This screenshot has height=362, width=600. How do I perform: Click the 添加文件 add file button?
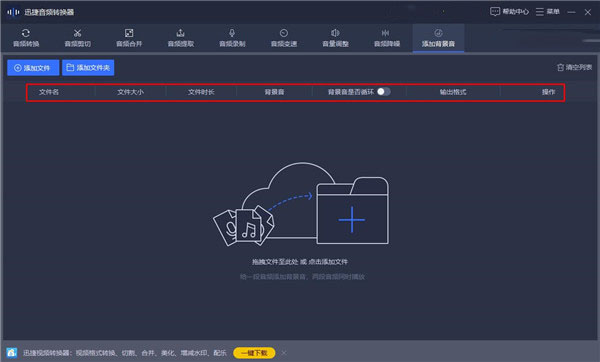click(x=33, y=68)
